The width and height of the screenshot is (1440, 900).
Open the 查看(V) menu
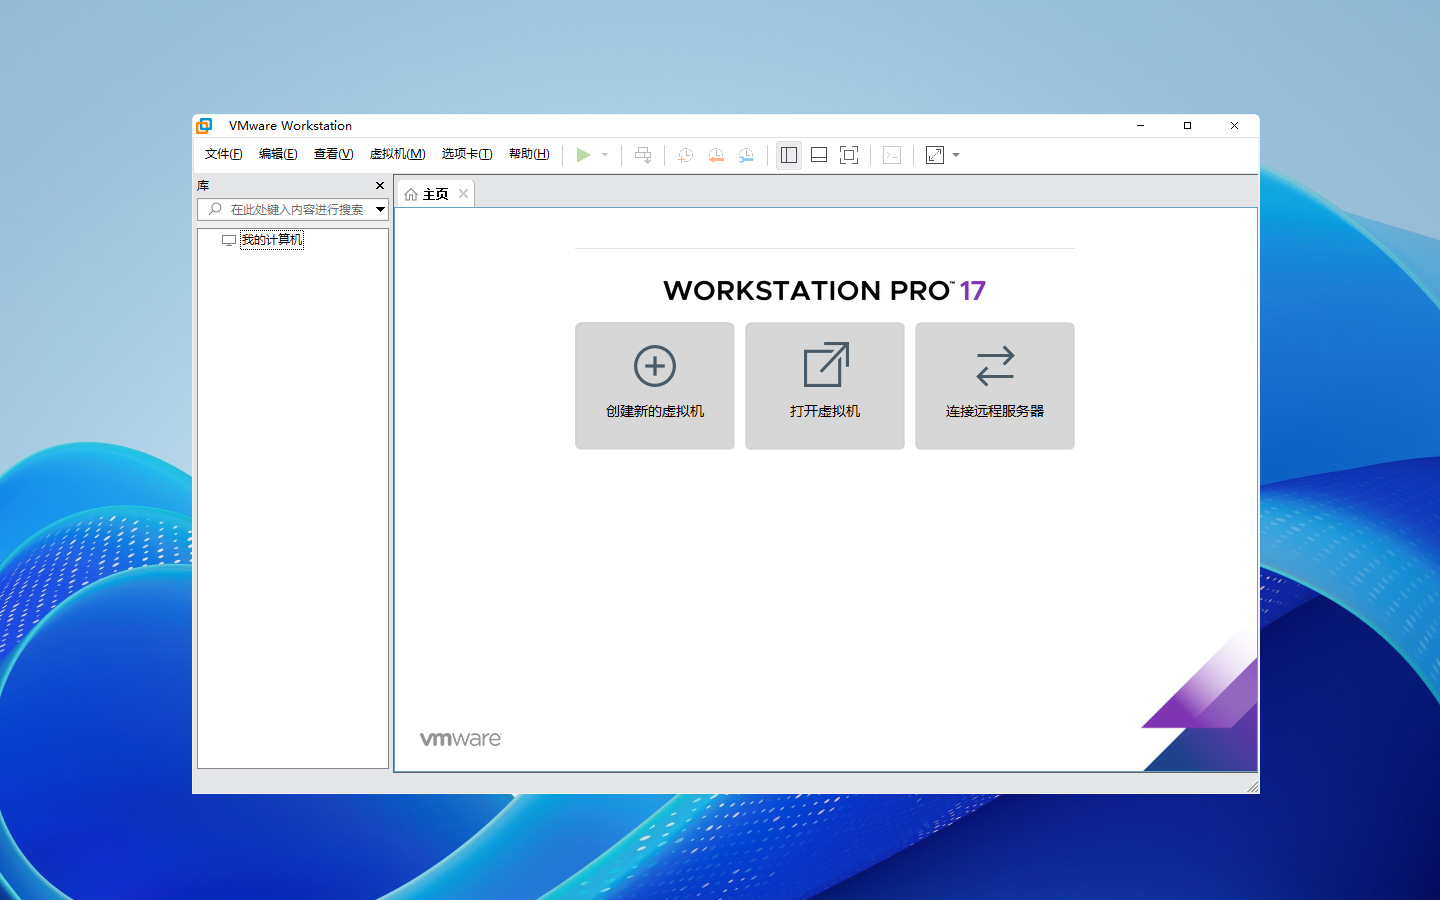(x=333, y=154)
